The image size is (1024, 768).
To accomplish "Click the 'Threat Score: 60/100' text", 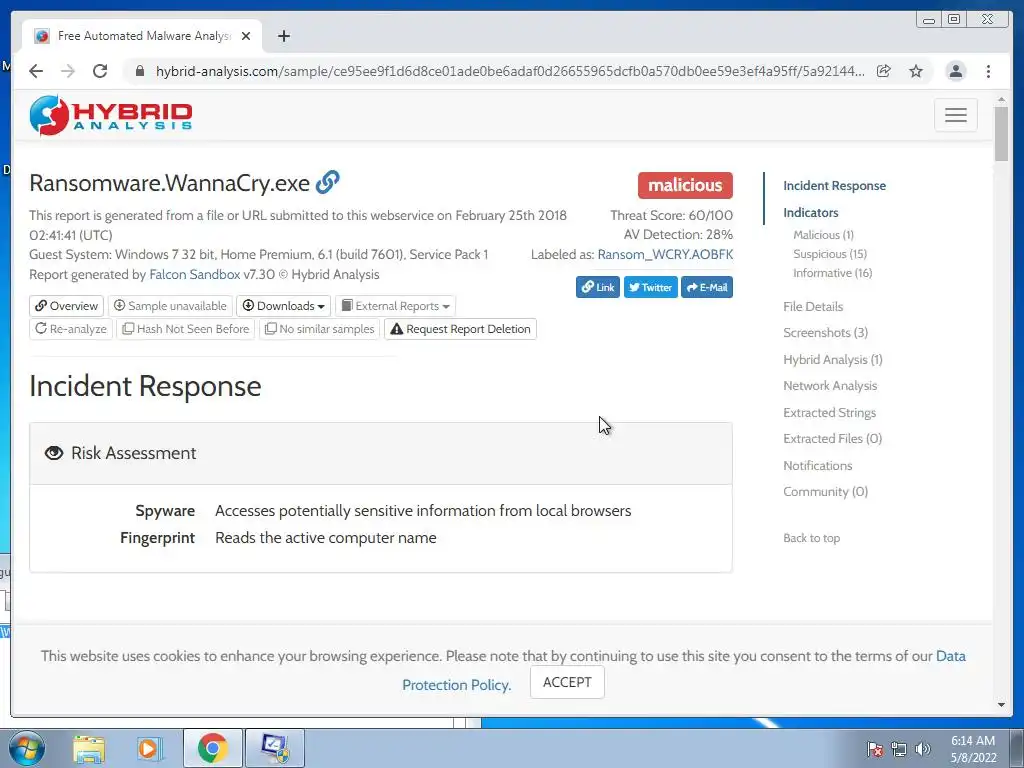I will (x=671, y=215).
